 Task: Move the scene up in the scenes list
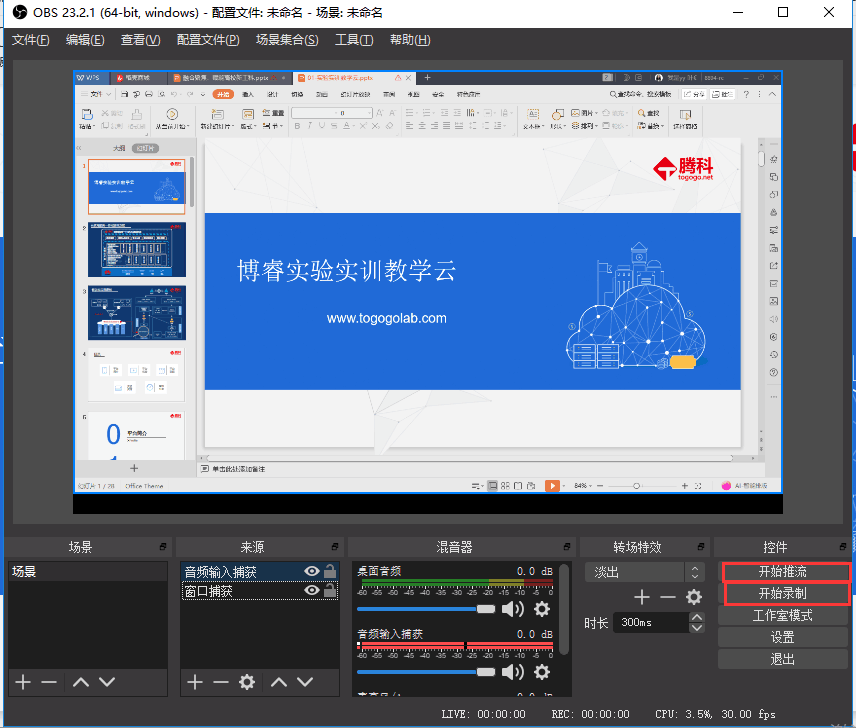click(x=81, y=682)
